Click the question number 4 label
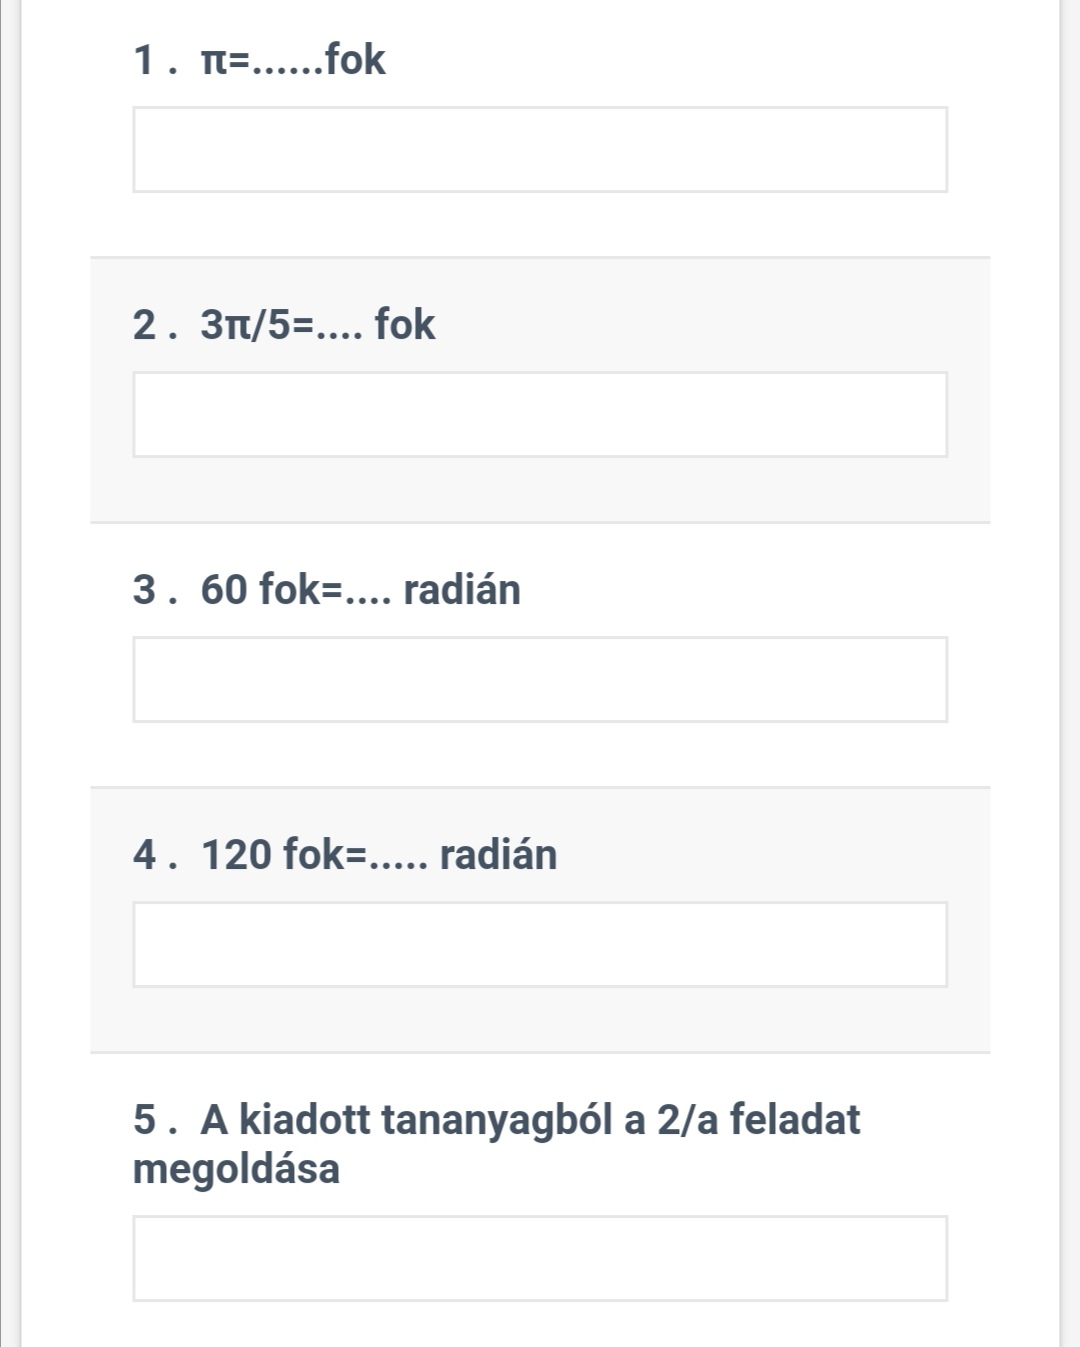Screen dimensions: 1080x1347 click(145, 855)
